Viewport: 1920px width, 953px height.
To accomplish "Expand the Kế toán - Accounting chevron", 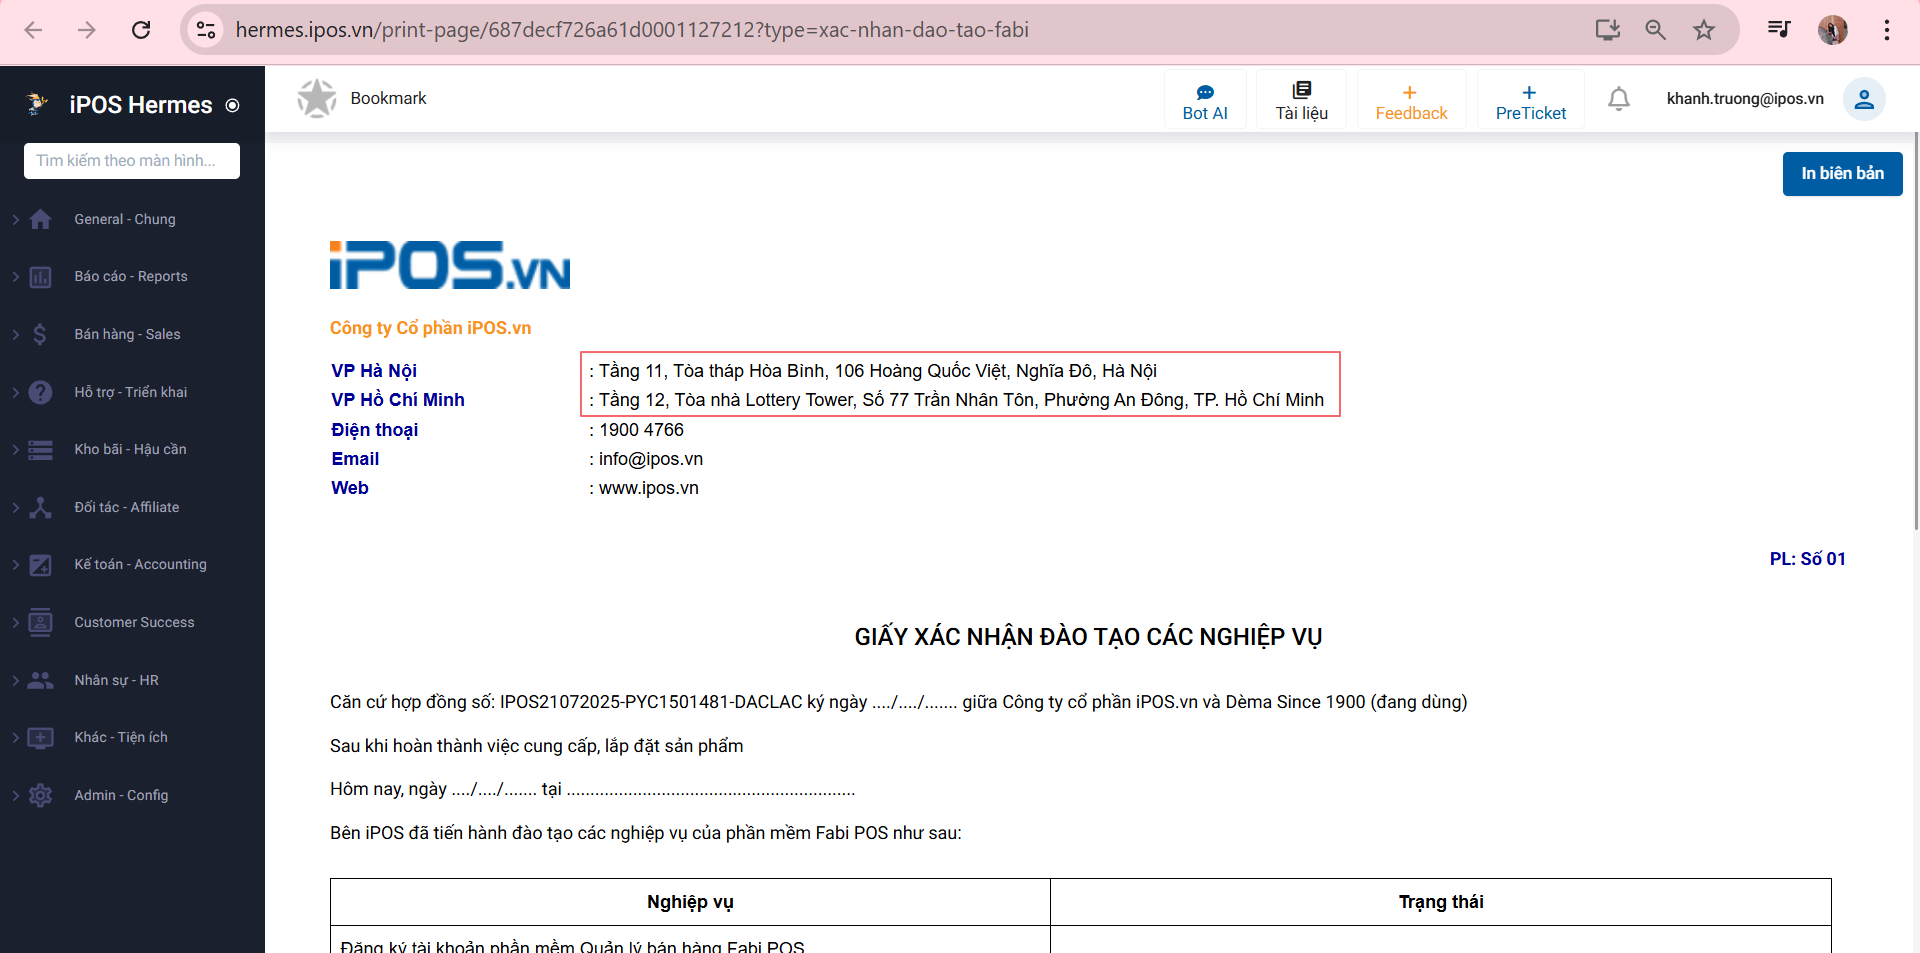I will [x=15, y=565].
